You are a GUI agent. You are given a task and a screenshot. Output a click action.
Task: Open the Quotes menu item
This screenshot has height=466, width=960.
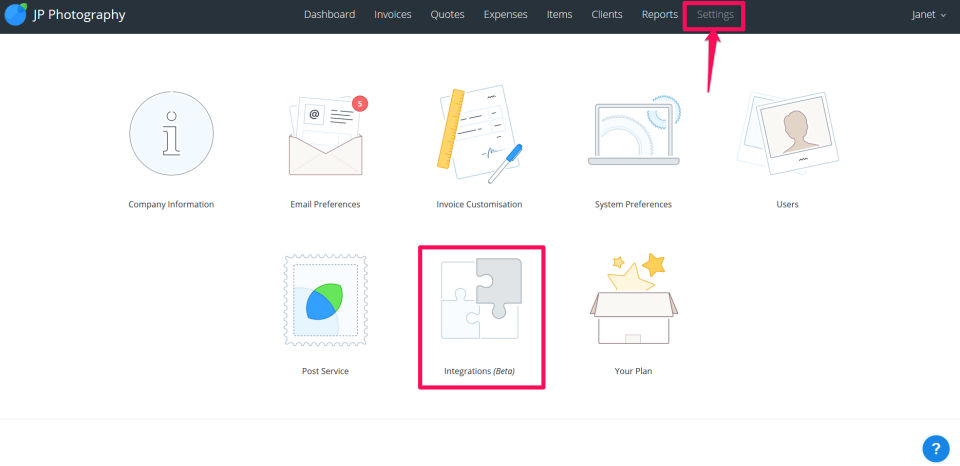tap(447, 15)
